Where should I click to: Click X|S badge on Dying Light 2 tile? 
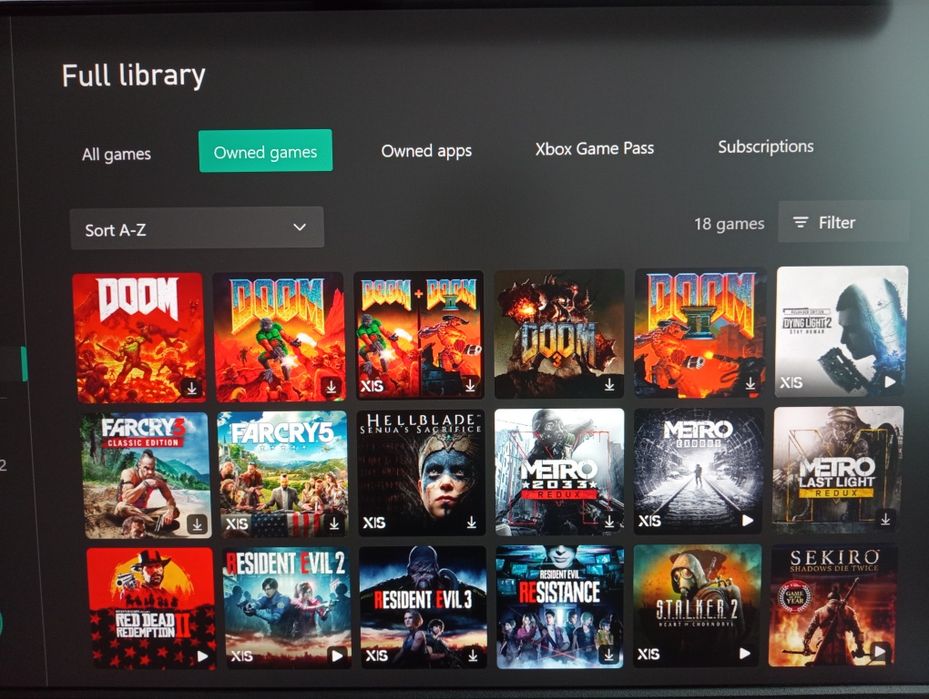coord(791,383)
